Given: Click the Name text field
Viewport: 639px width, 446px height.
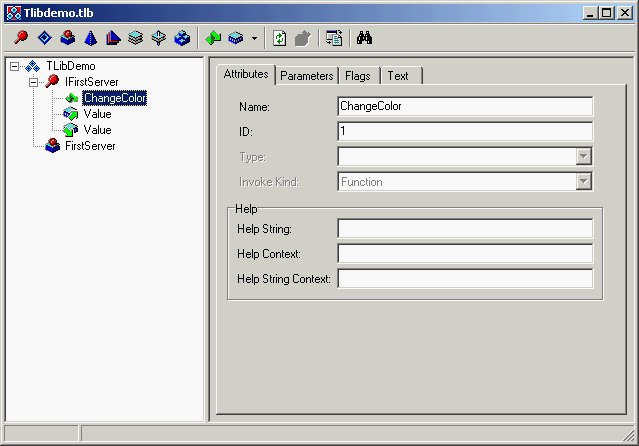Looking at the screenshot, I should [465, 106].
